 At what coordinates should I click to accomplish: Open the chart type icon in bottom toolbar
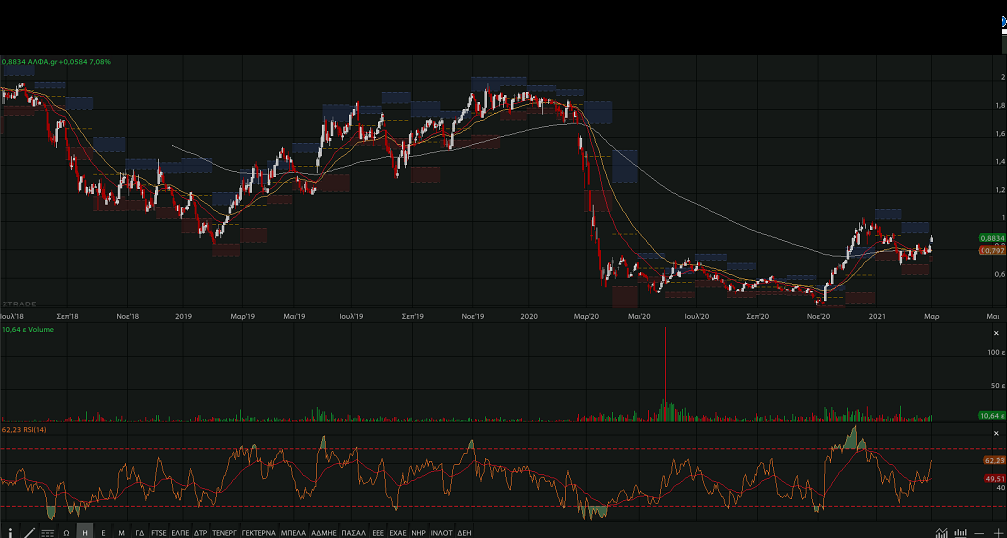coord(27,531)
